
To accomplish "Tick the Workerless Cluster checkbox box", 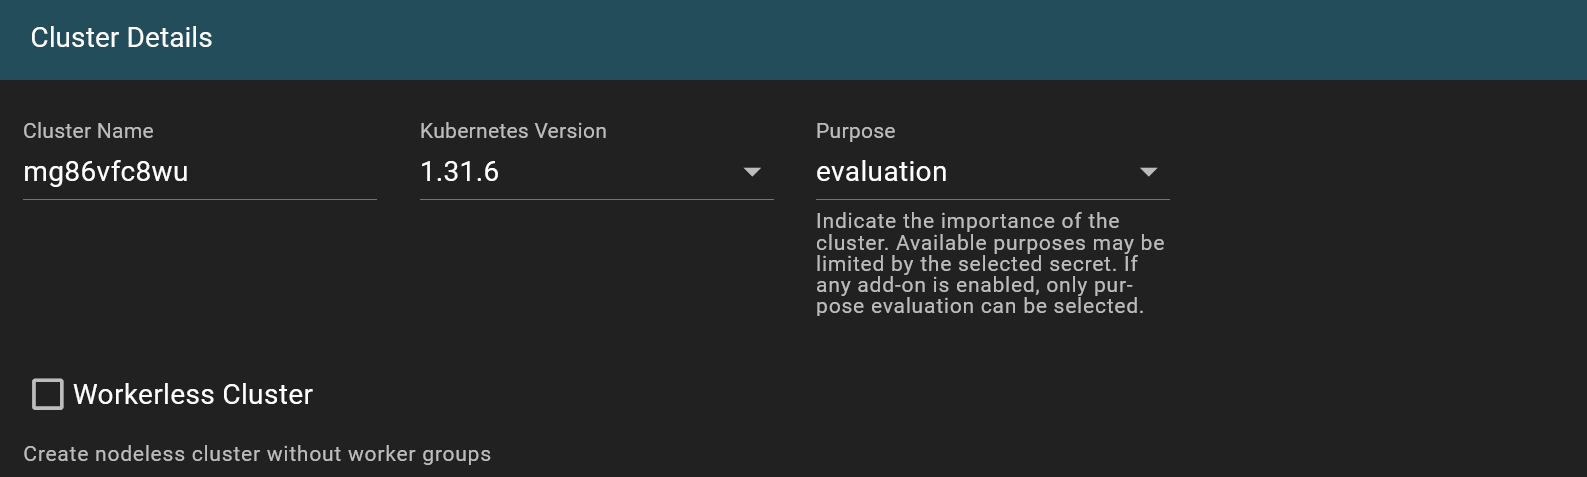I will tap(48, 394).
